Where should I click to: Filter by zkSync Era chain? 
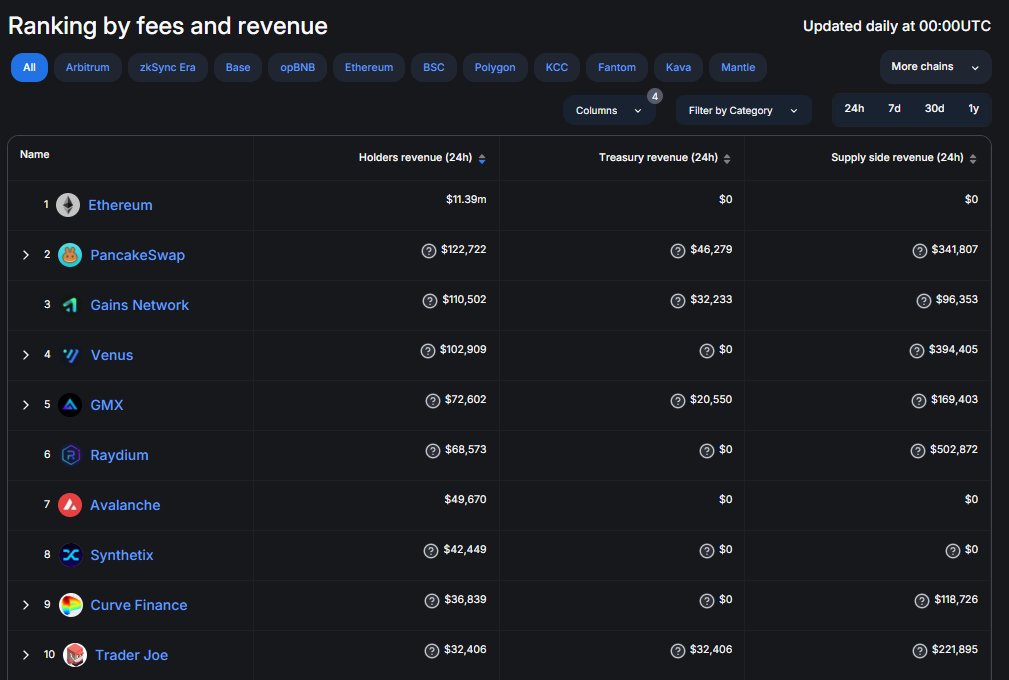167,68
